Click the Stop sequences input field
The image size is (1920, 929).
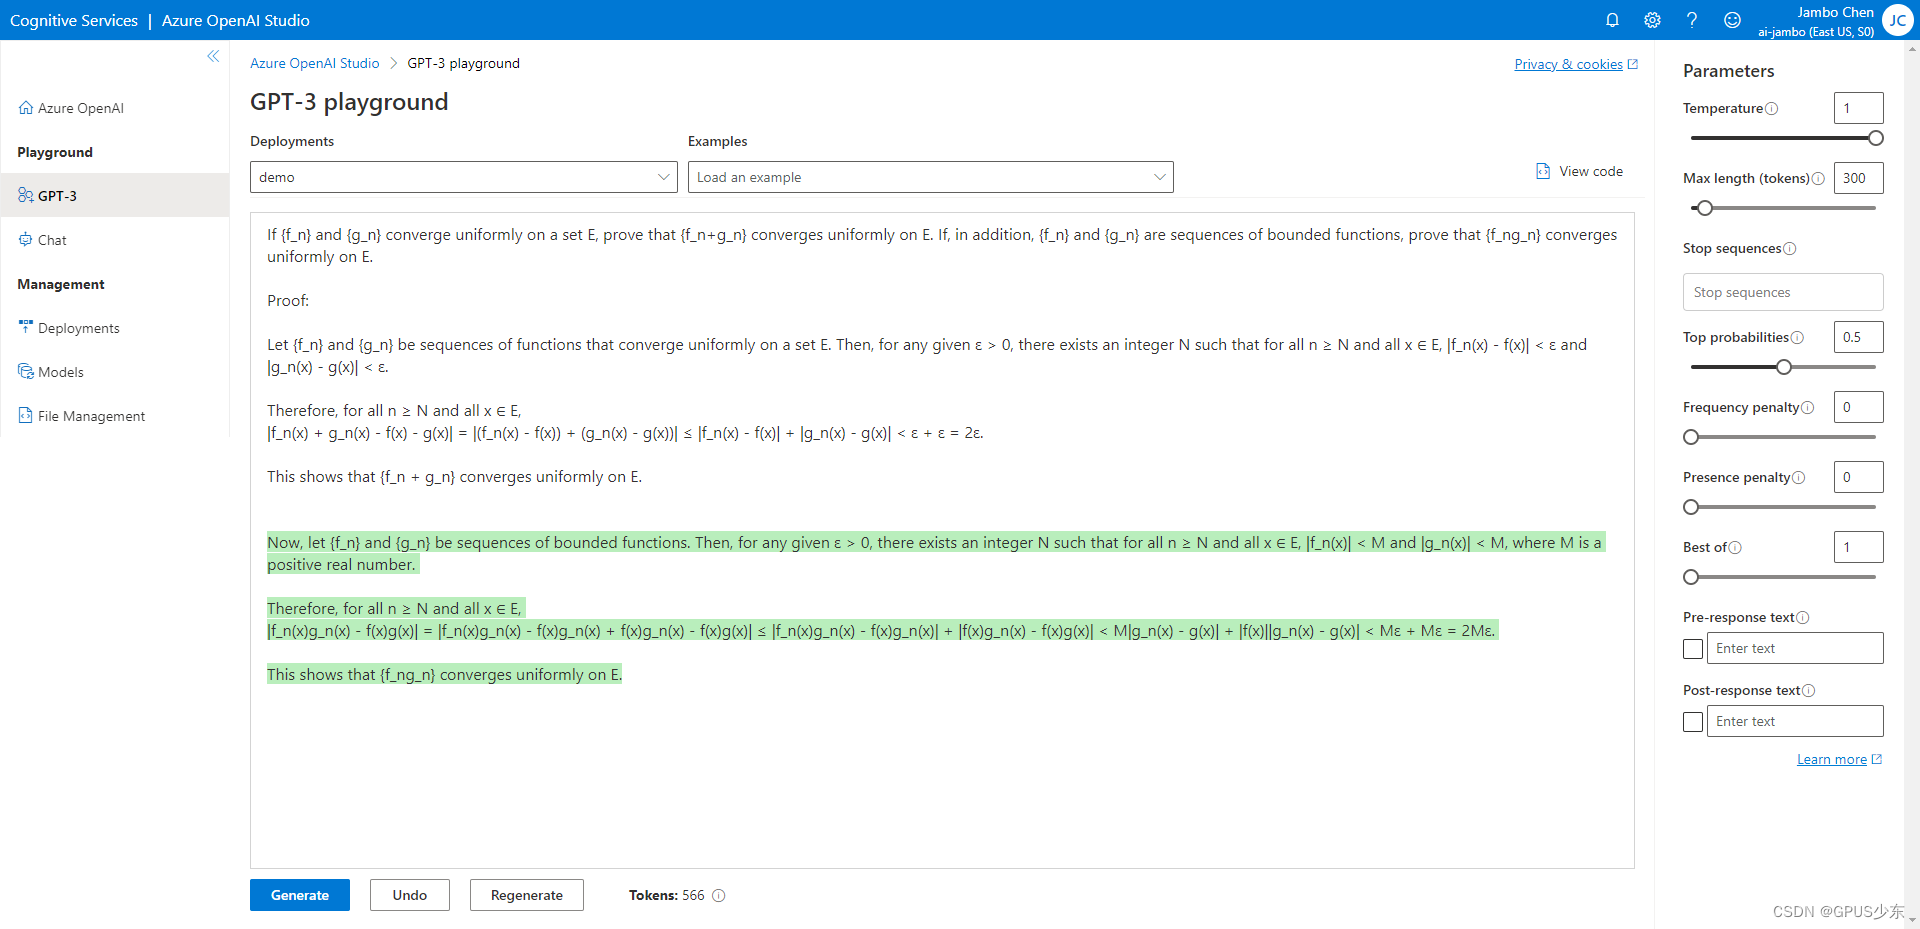(1783, 292)
